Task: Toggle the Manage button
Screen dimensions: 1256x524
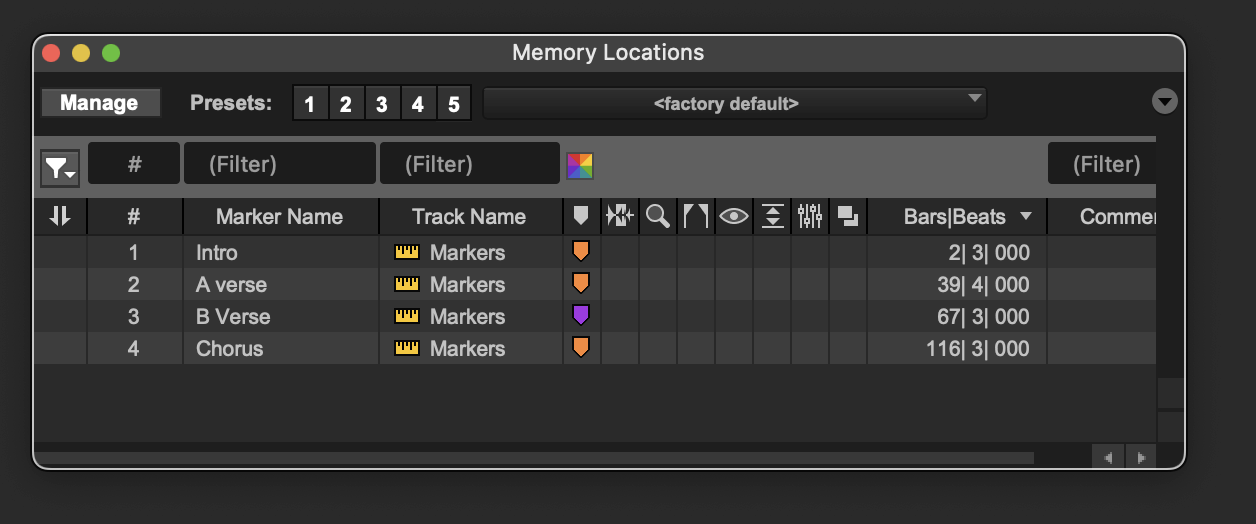Action: (x=100, y=103)
